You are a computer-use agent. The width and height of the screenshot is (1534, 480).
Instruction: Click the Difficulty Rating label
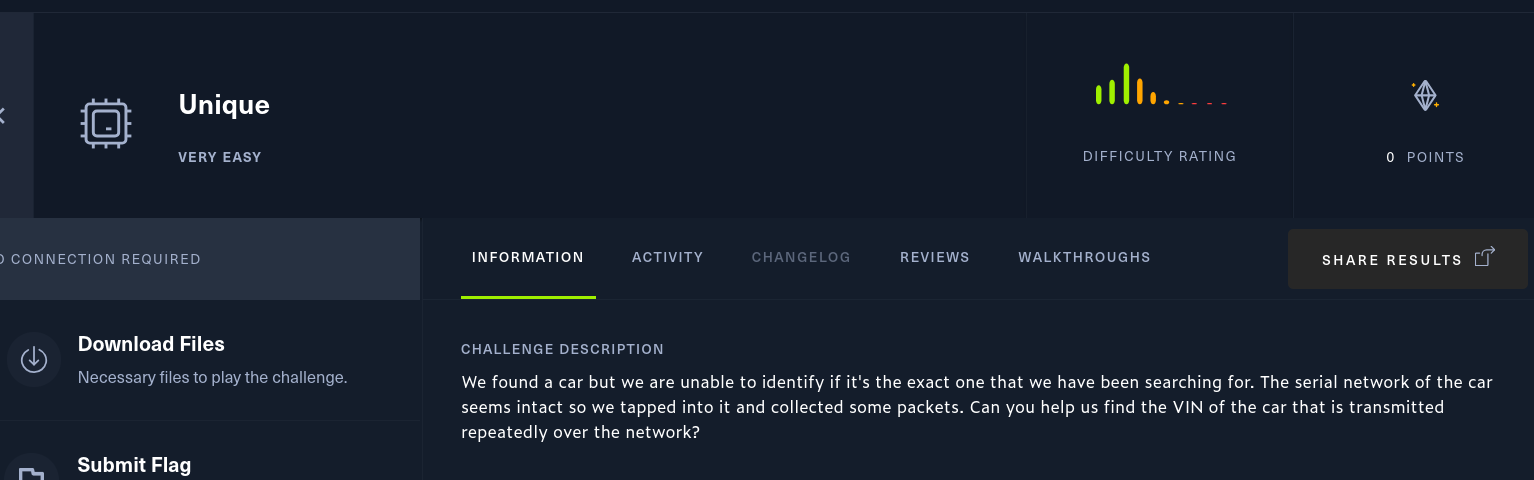pos(1160,156)
